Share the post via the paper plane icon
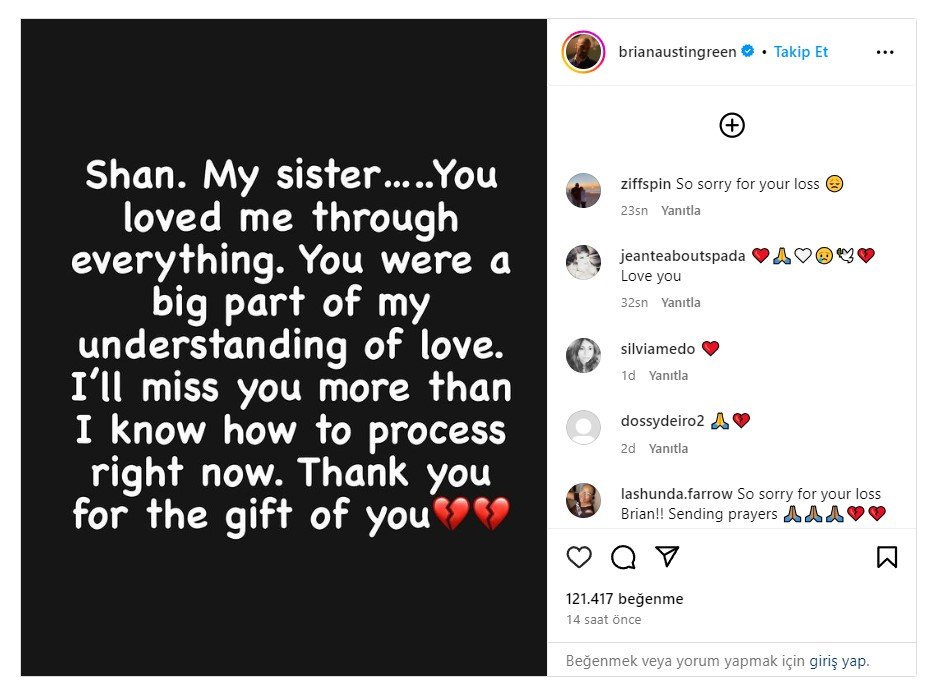Image resolution: width=944 pixels, height=692 pixels. (x=666, y=557)
